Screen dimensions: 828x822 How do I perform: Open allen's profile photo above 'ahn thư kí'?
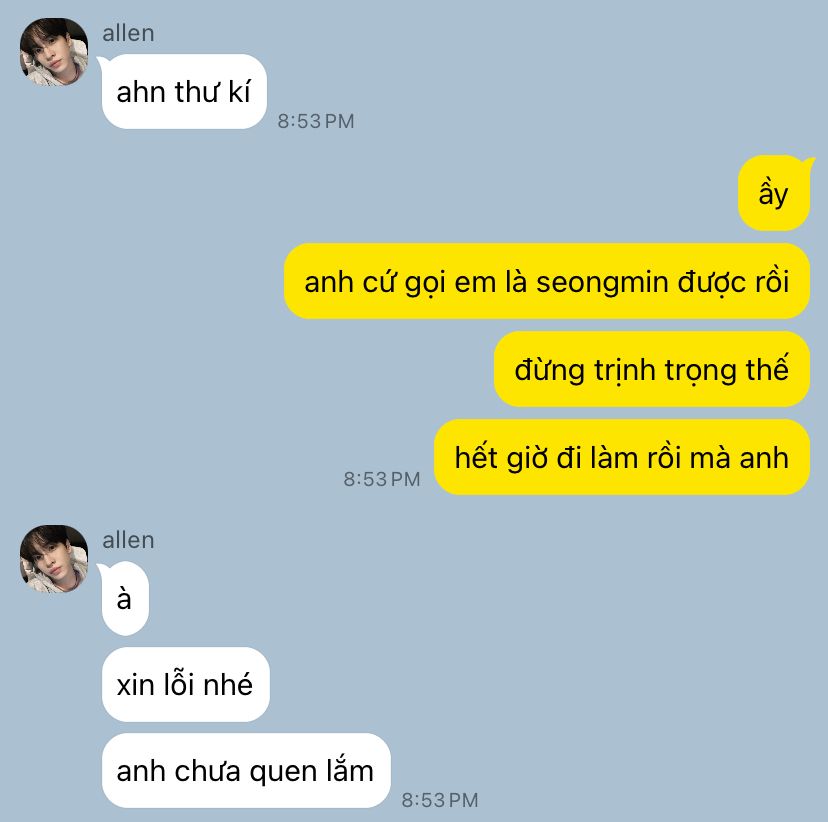coord(54,52)
